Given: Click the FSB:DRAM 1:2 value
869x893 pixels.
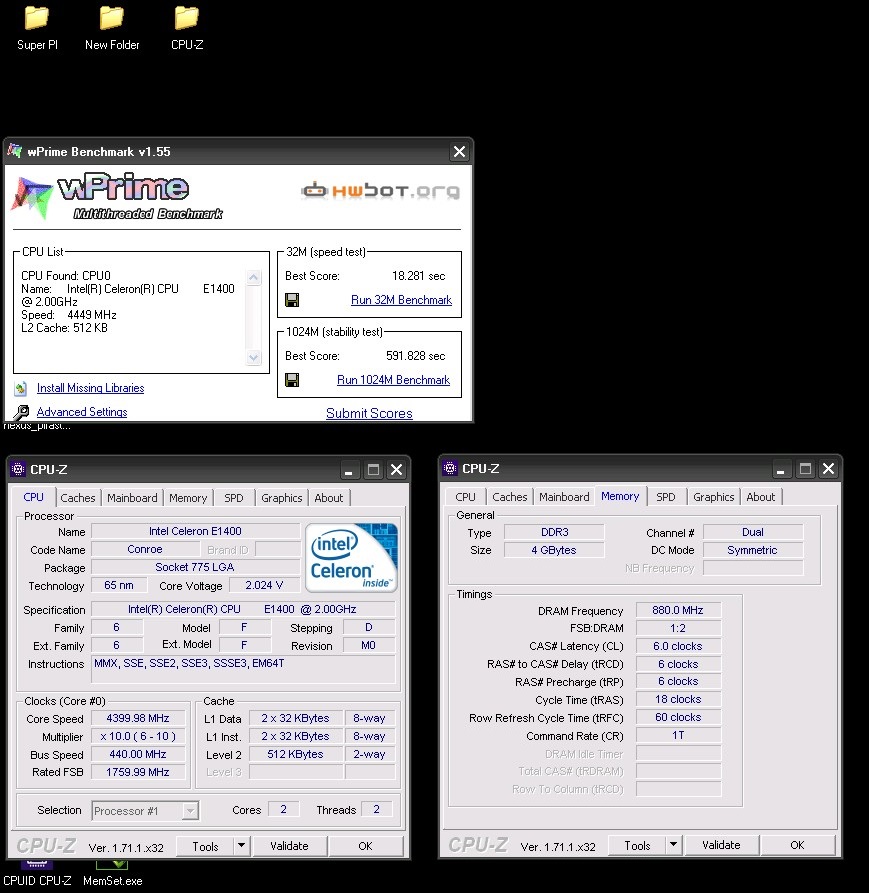Looking at the screenshot, I should [678, 628].
